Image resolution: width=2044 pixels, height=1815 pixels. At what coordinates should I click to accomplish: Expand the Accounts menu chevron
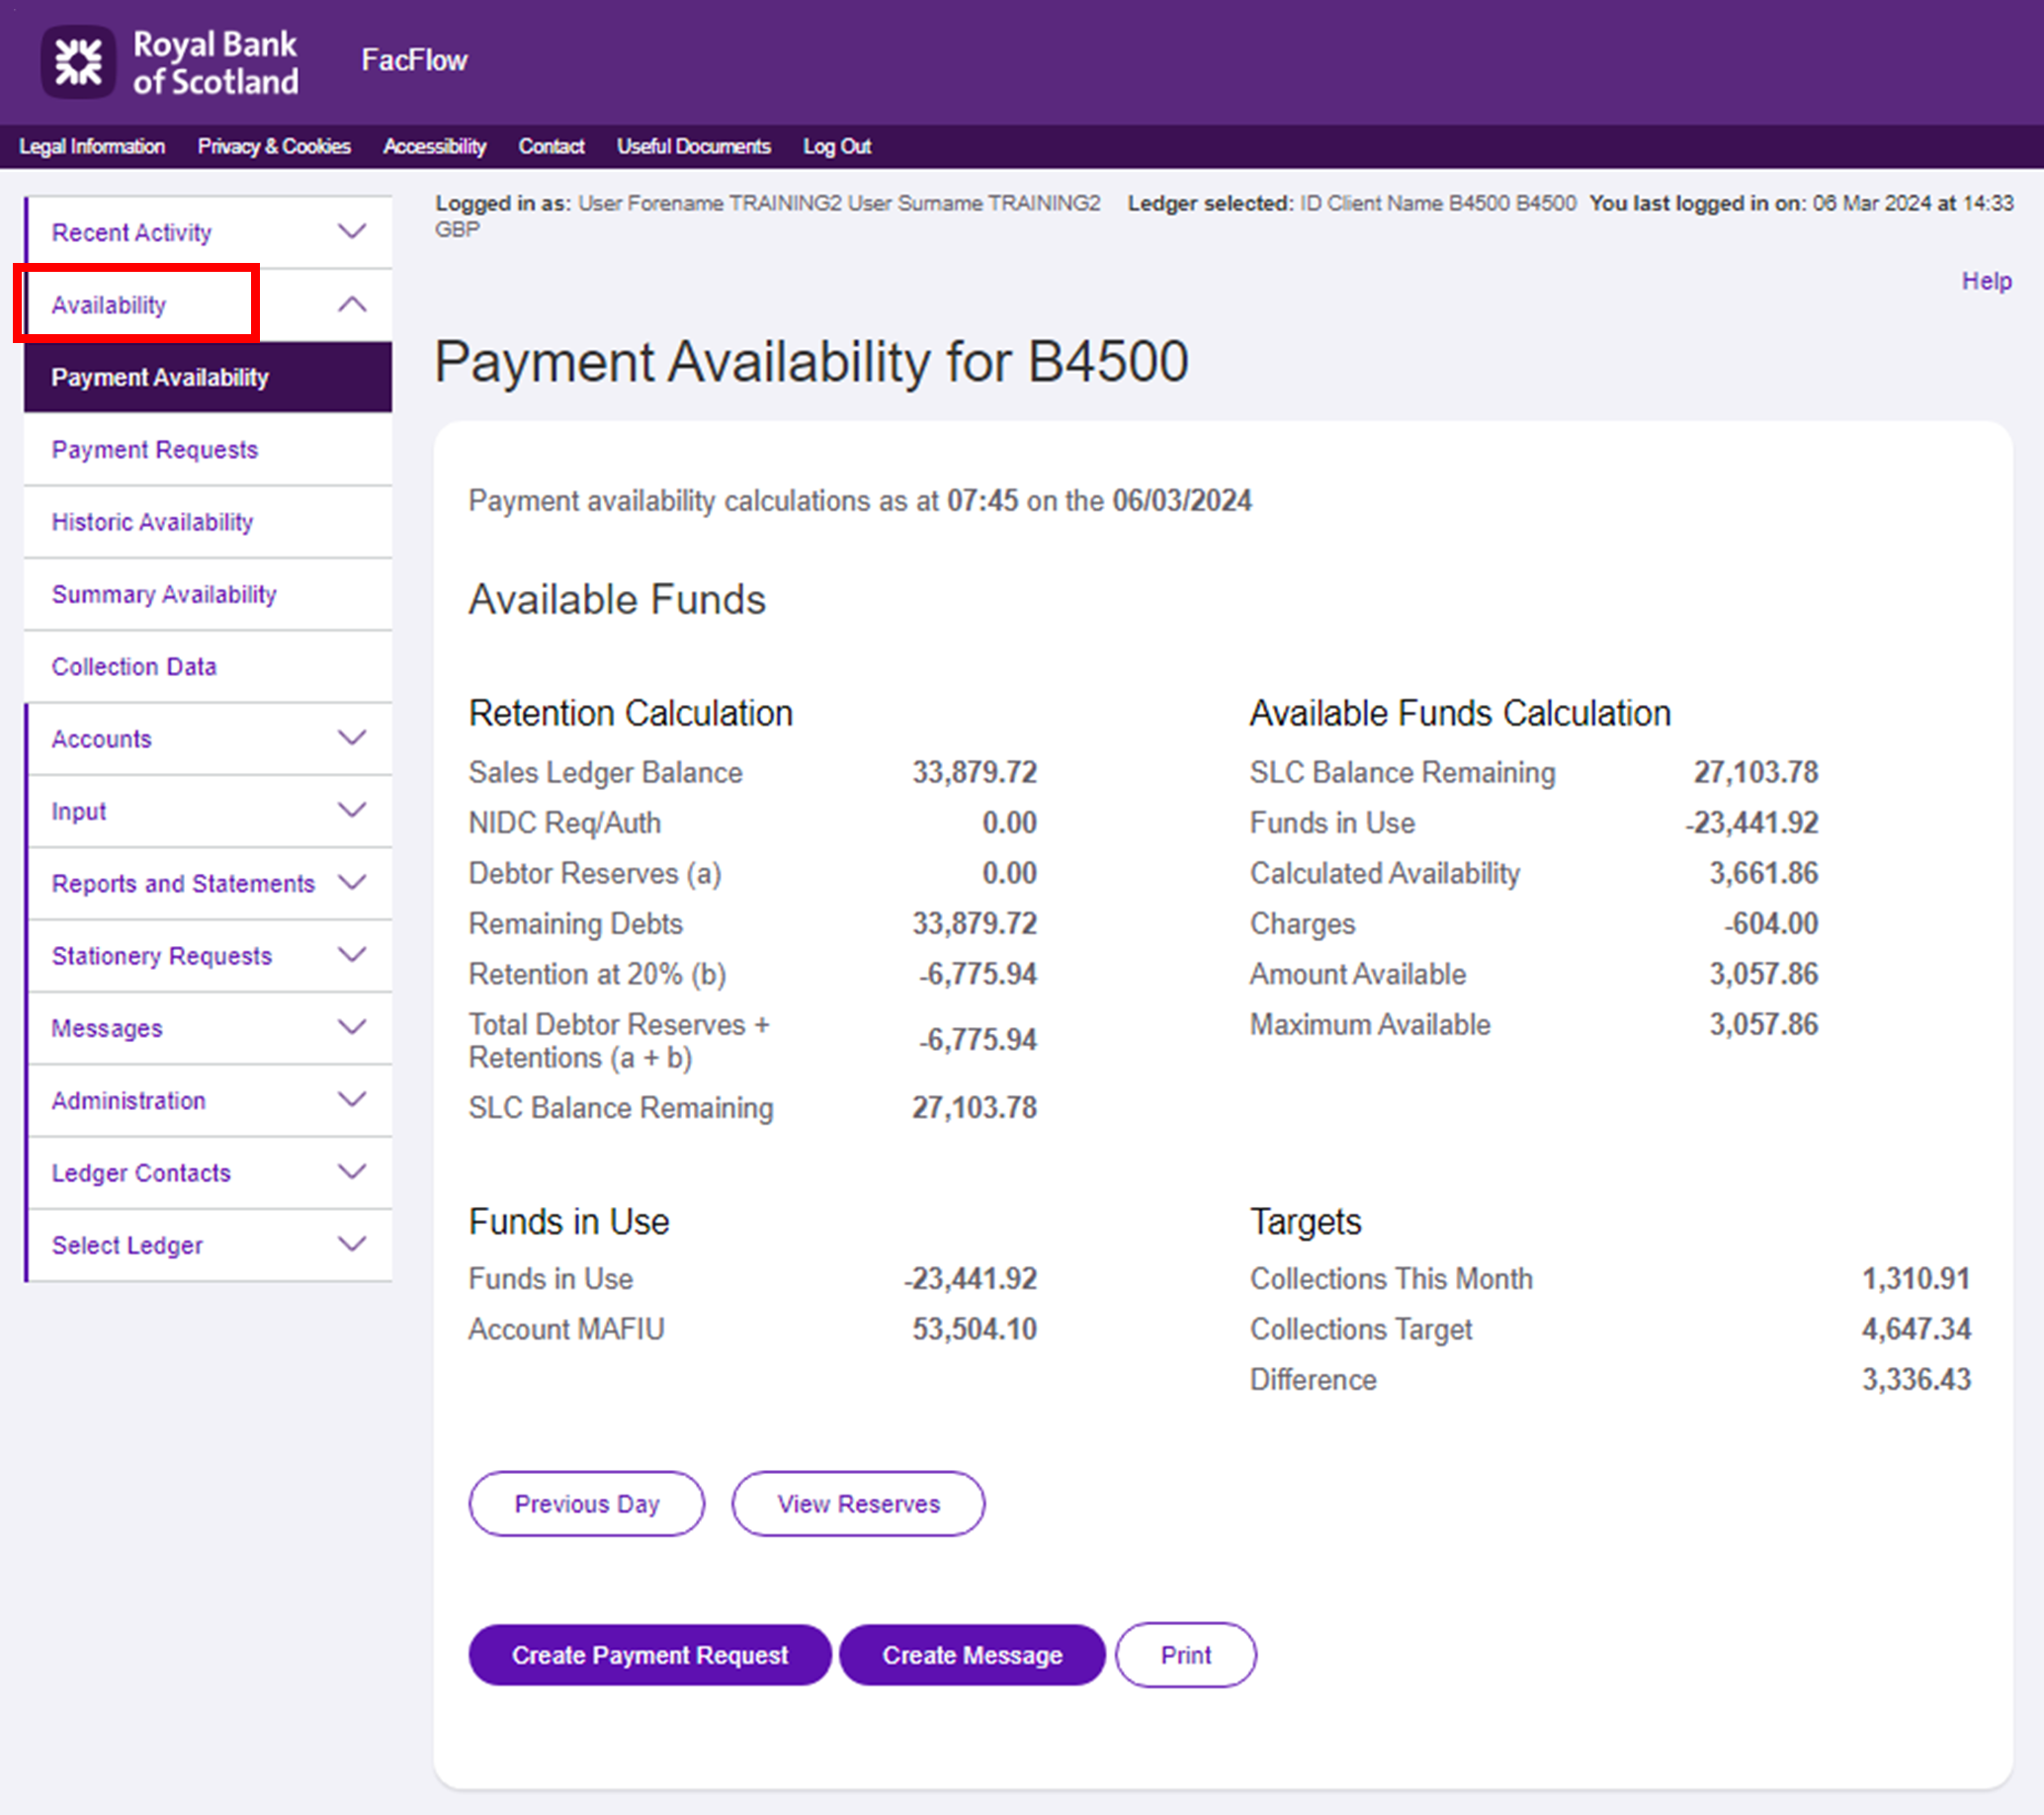pos(352,738)
